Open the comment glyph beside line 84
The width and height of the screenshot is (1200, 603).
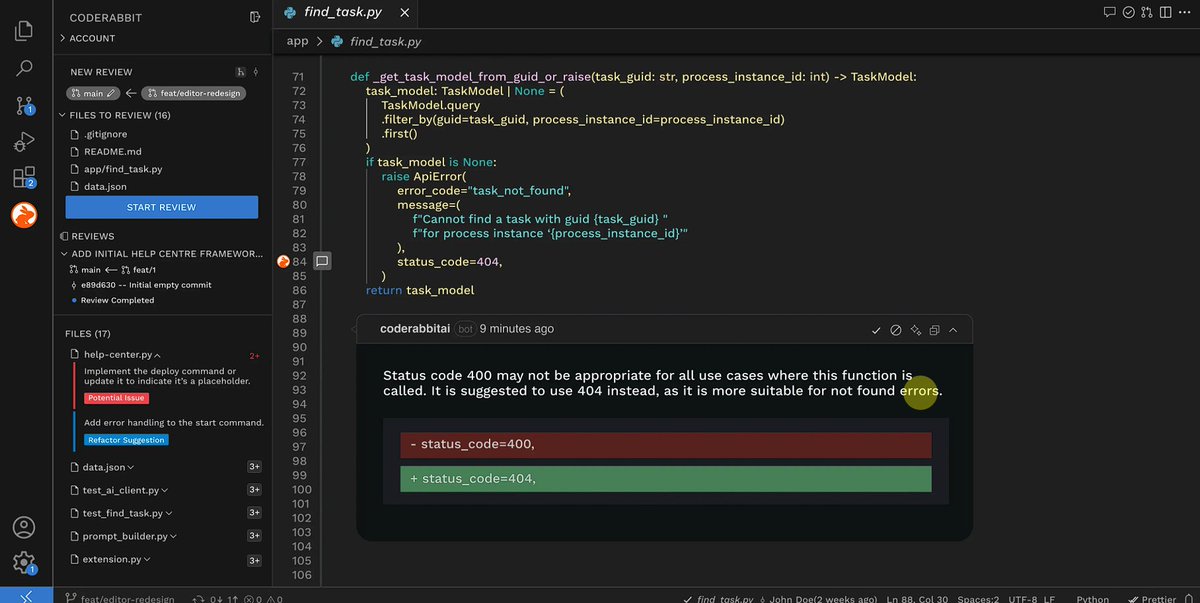coord(321,261)
